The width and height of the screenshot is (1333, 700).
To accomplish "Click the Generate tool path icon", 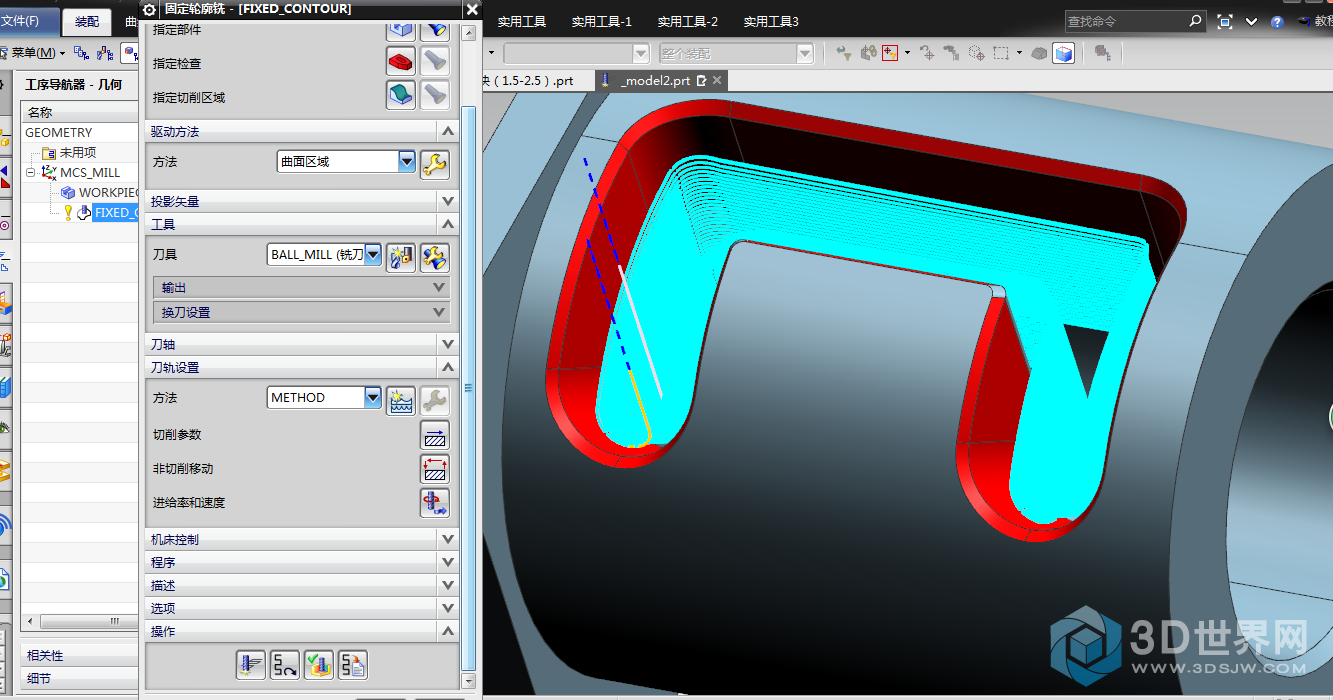I will (250, 664).
